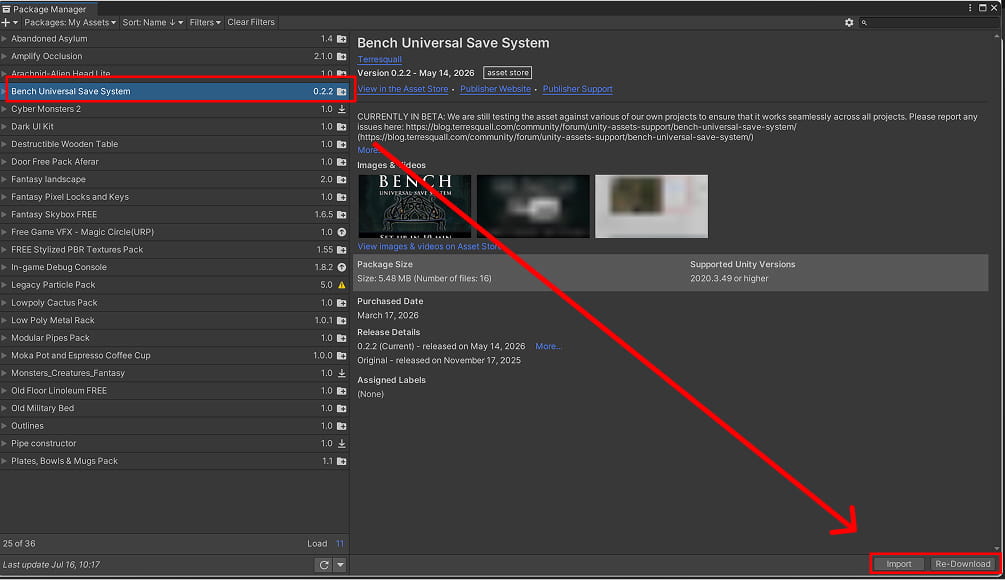
Task: Click import icon for Moka Pot and Espresso Coffee Cup
Action: 342,356
